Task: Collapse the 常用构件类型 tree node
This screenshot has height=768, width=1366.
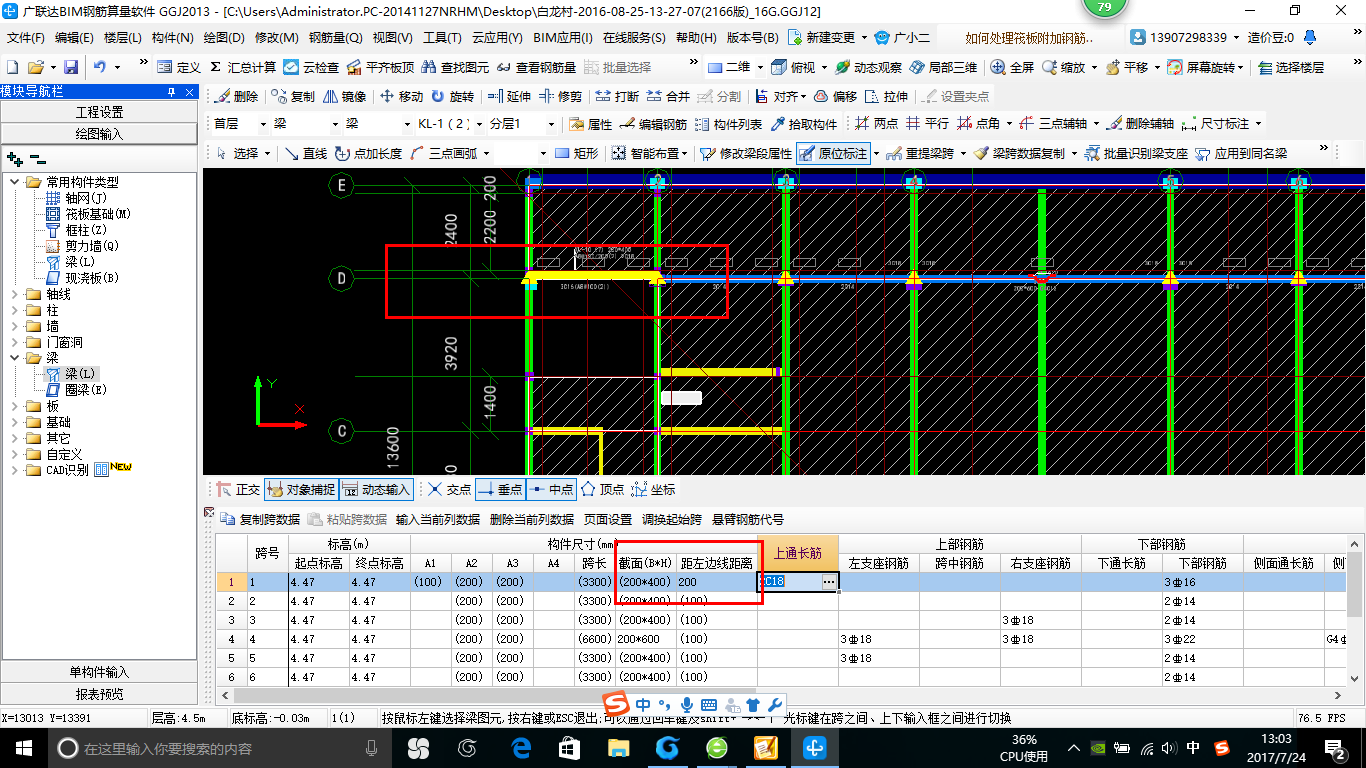Action: tap(16, 182)
